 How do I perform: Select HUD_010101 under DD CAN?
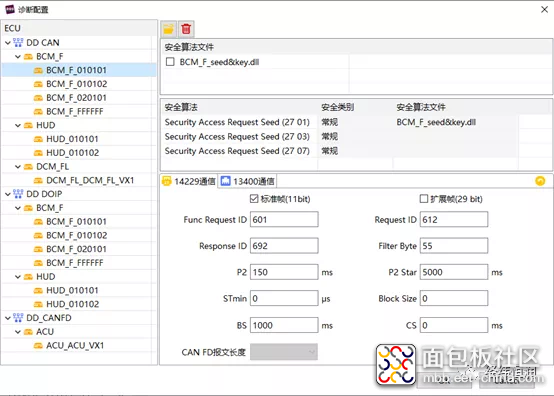tap(72, 139)
